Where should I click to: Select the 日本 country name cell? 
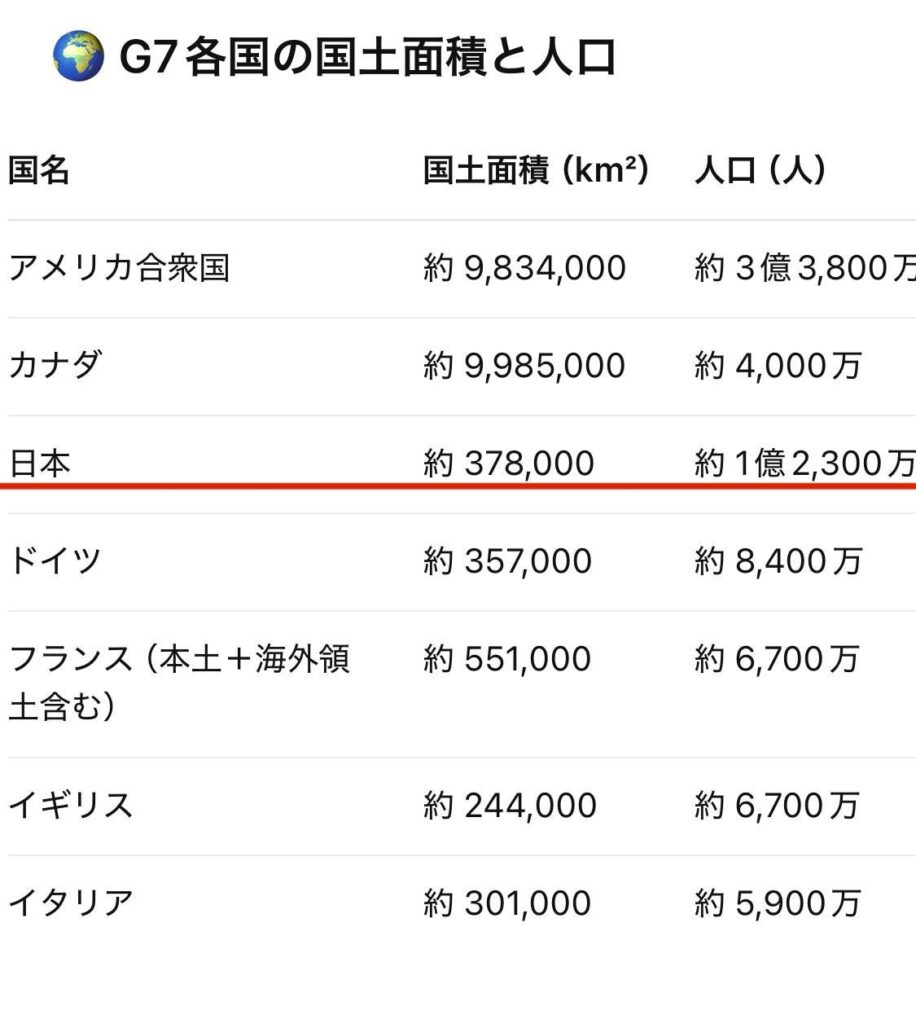tap(39, 463)
